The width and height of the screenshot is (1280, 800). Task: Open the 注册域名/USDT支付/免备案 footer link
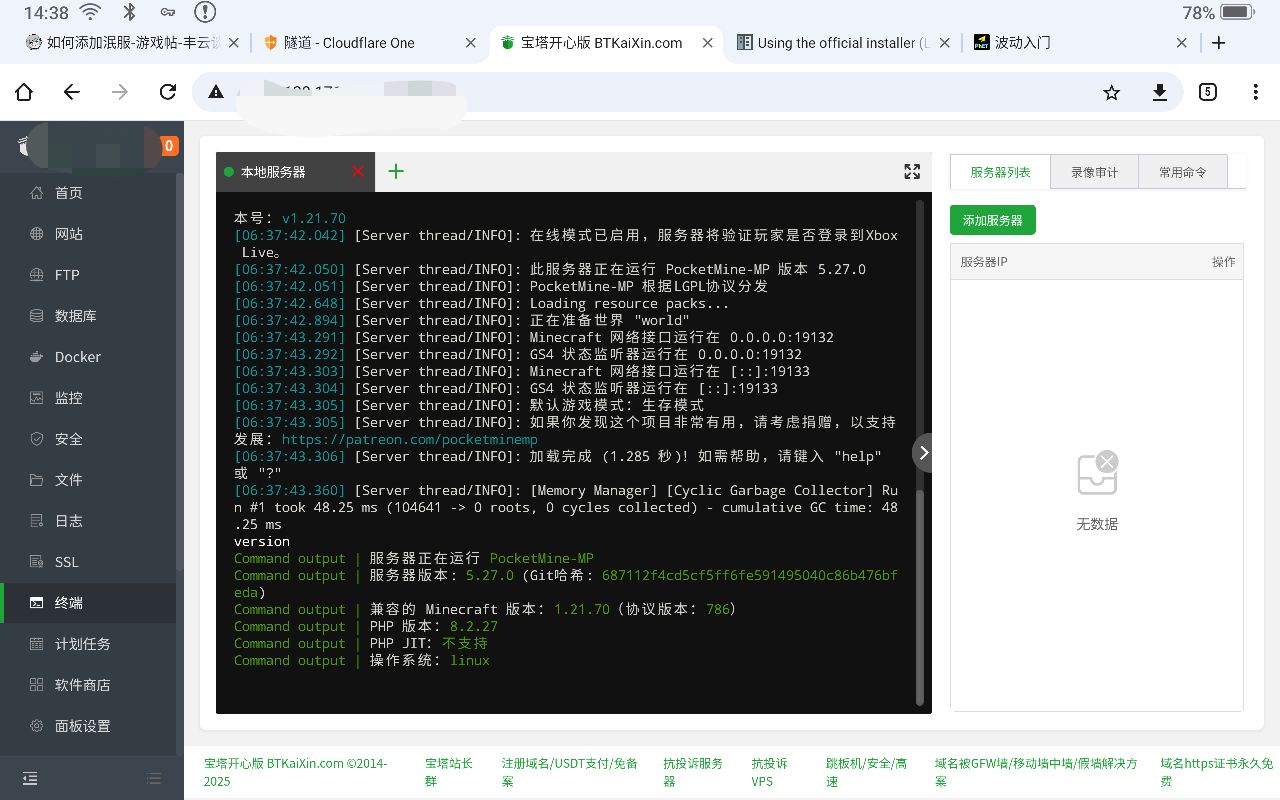569,772
